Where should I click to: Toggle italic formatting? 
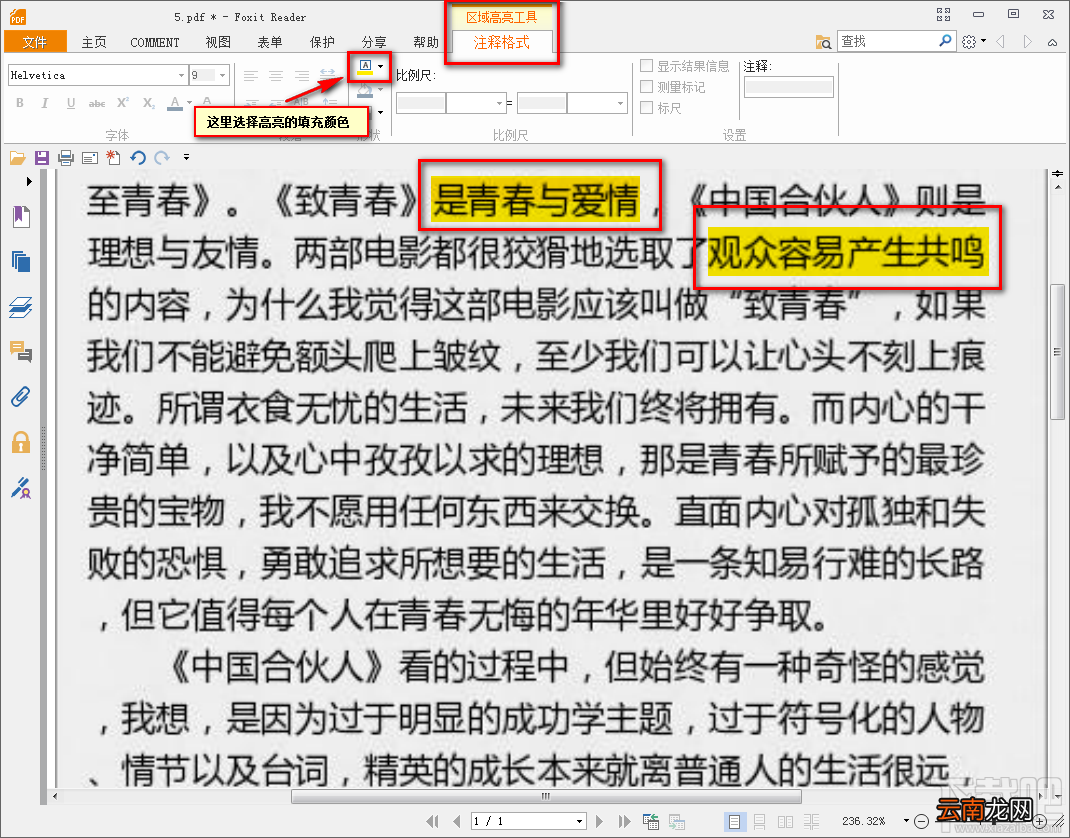pos(44,103)
